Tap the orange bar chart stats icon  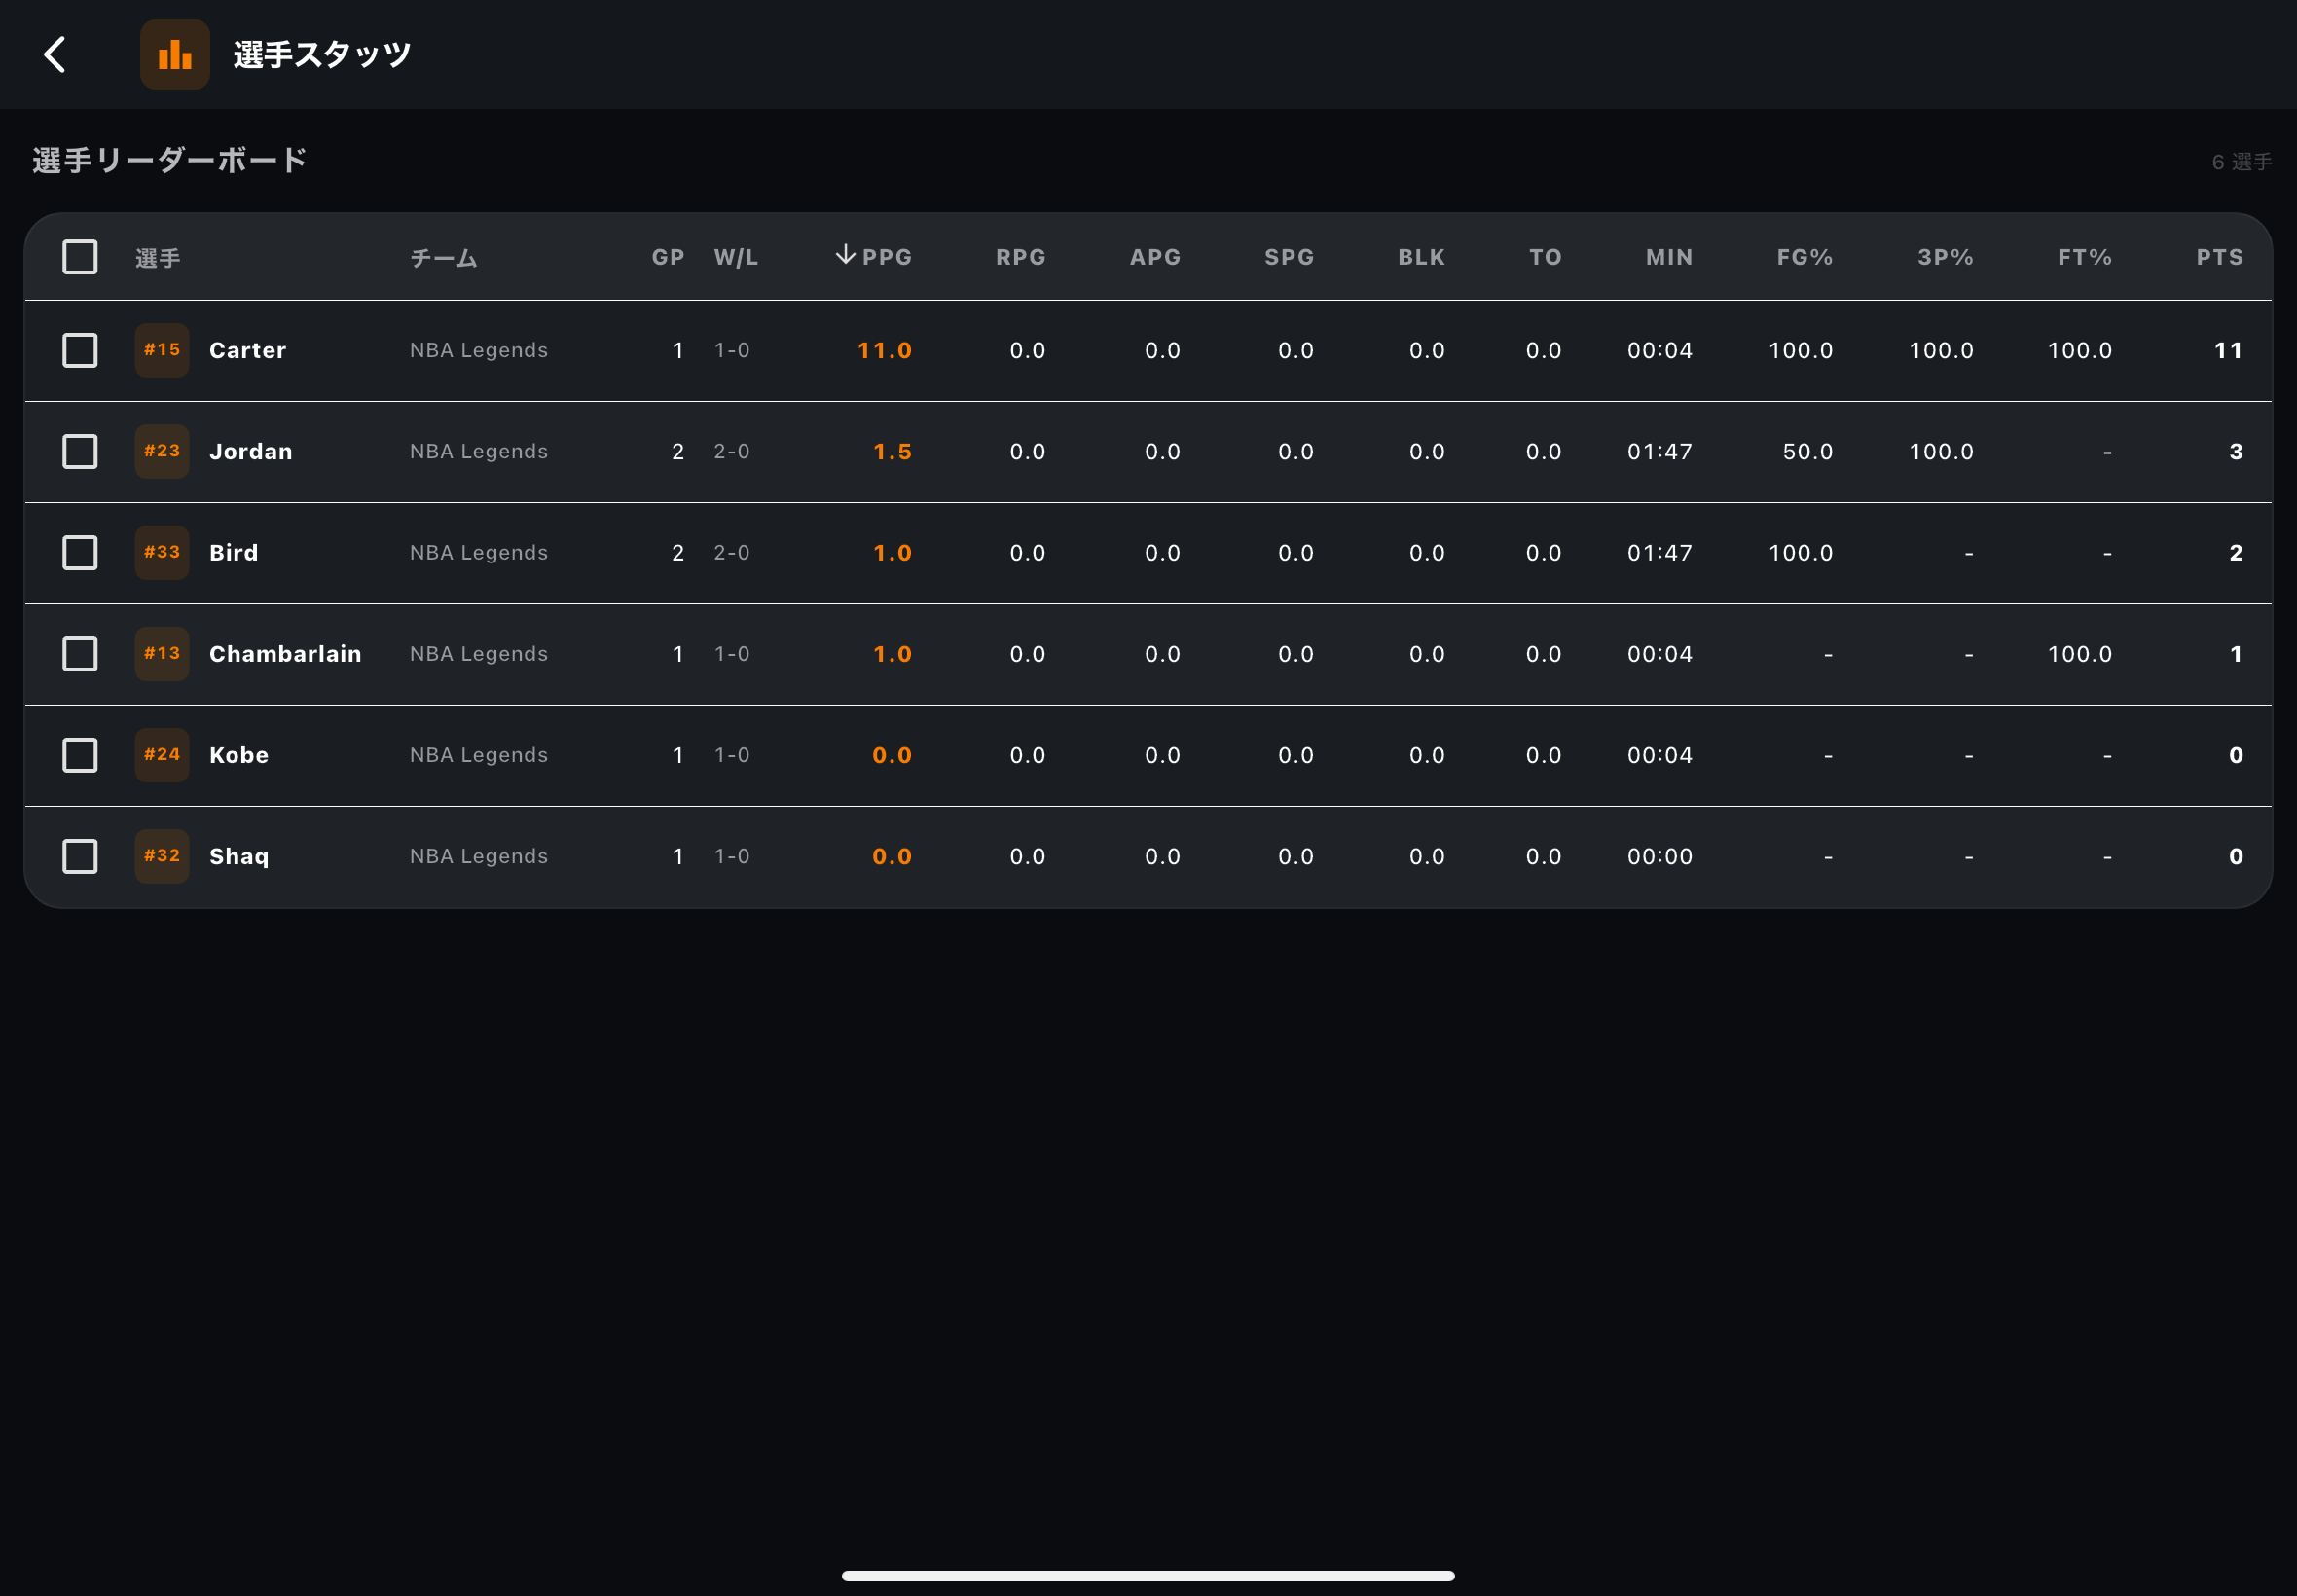coord(175,55)
